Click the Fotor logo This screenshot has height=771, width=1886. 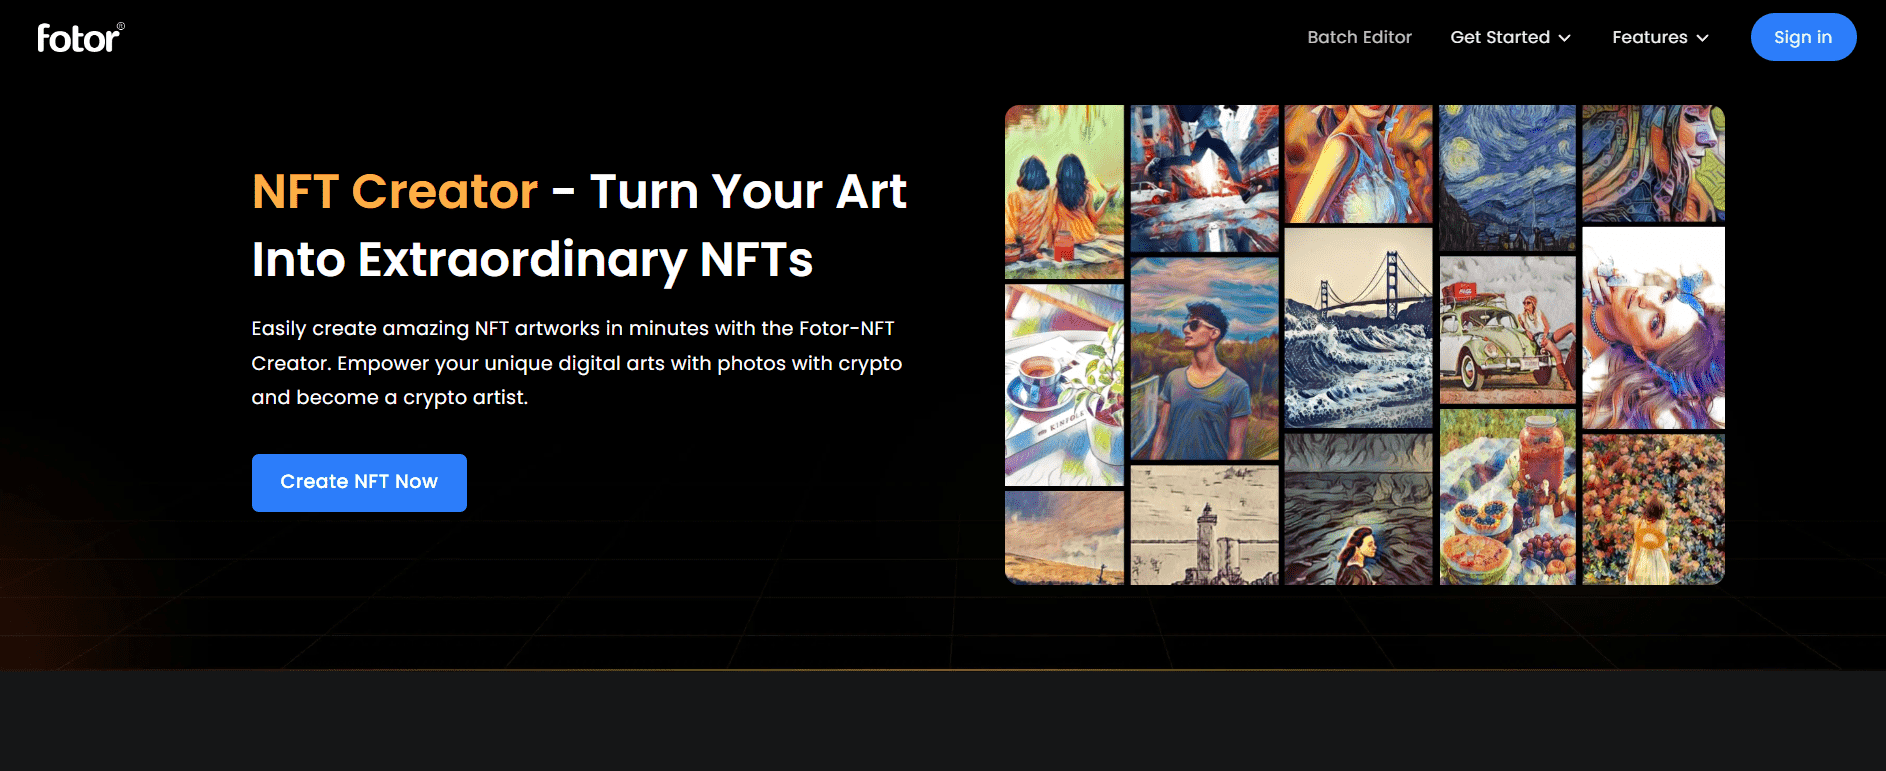click(81, 37)
